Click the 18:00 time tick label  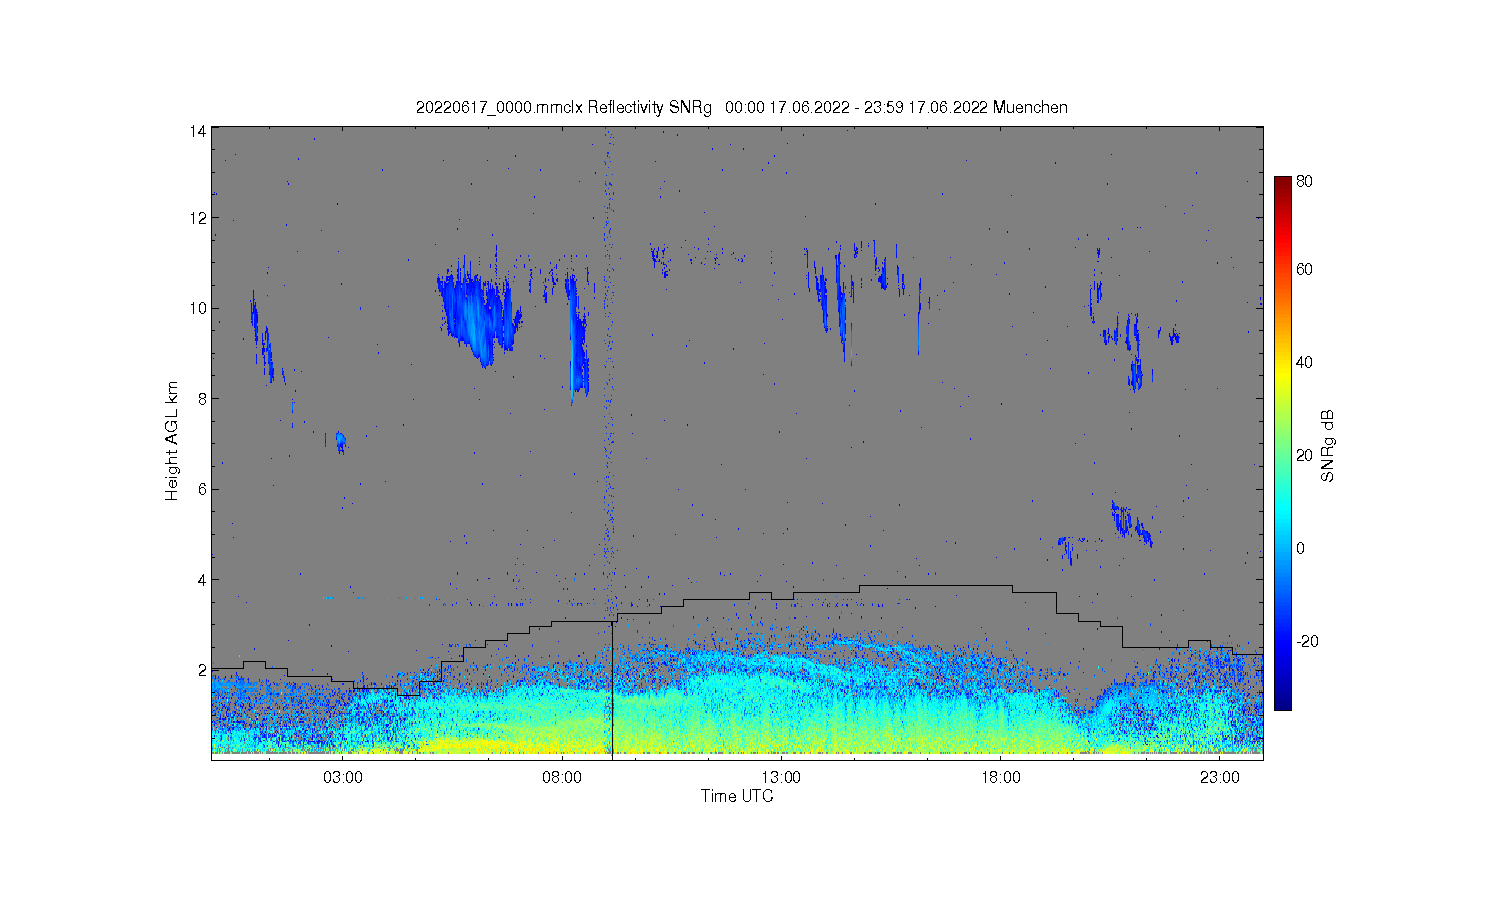[1000, 777]
